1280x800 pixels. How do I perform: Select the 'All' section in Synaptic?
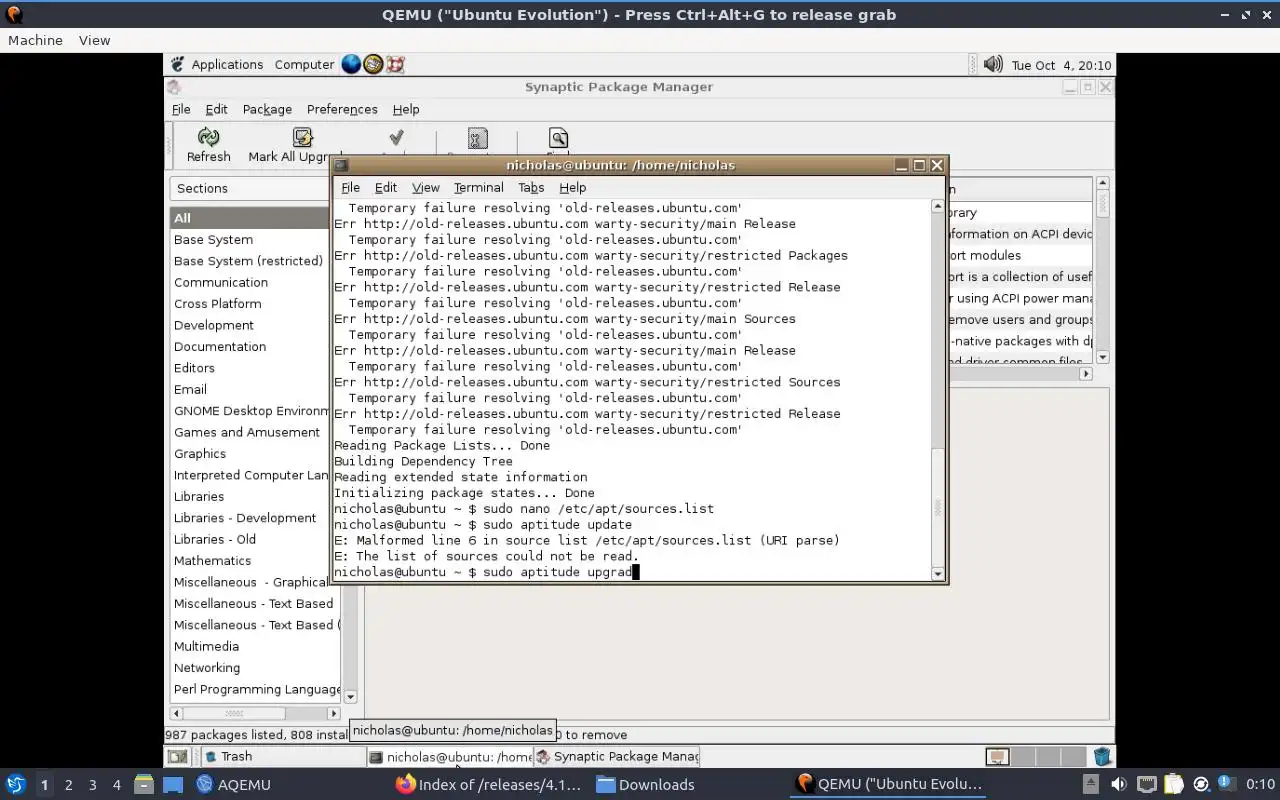click(x=250, y=218)
